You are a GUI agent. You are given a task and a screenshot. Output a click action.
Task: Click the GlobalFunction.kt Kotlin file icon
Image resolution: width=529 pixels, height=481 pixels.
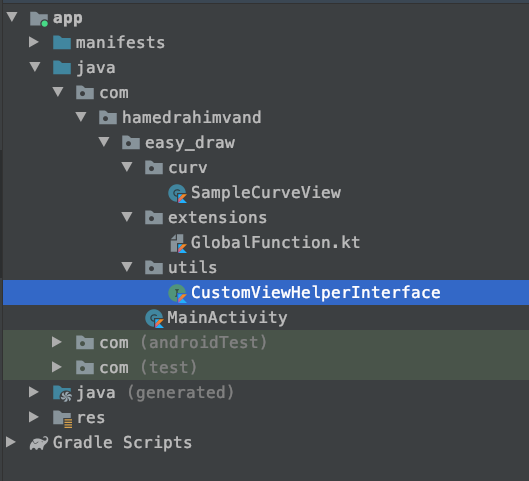coord(178,243)
